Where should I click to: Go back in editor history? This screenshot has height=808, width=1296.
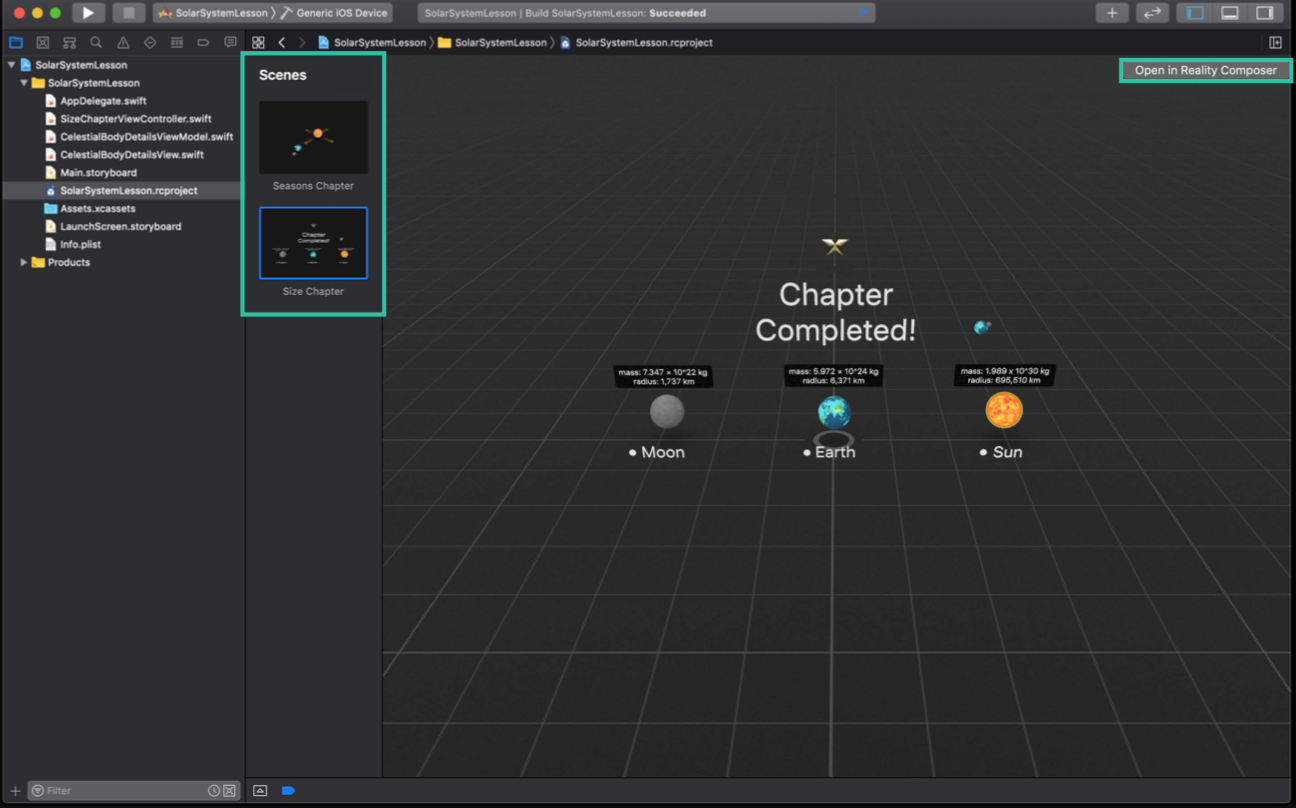click(282, 43)
